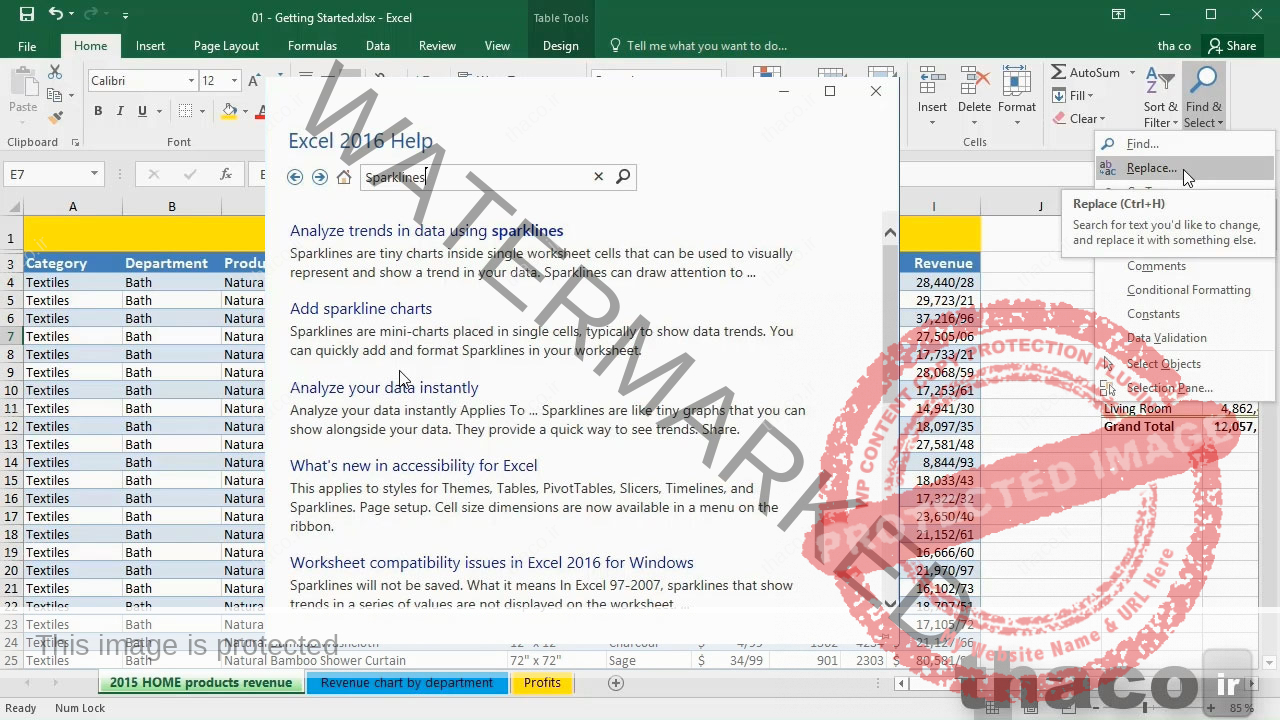Viewport: 1280px width, 720px height.
Task: Choose Conditional Formatting in the menu
Action: (1188, 290)
